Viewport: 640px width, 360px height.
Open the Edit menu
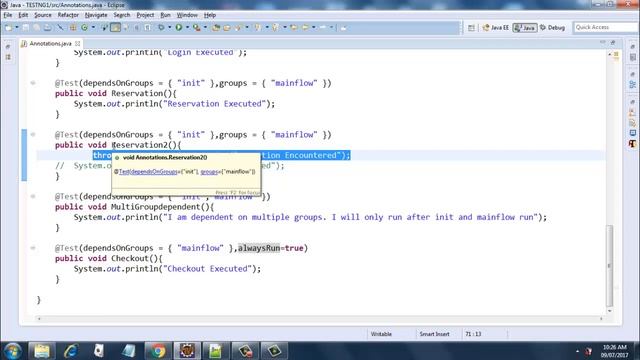pyautogui.click(x=23, y=15)
